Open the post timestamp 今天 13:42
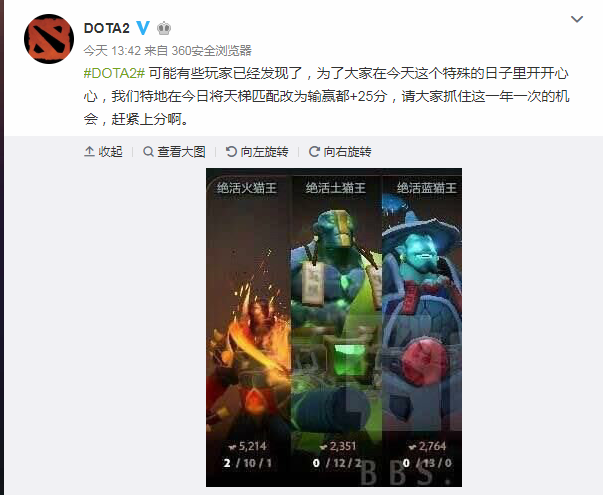Screen dimensions: 603x495 [112, 50]
